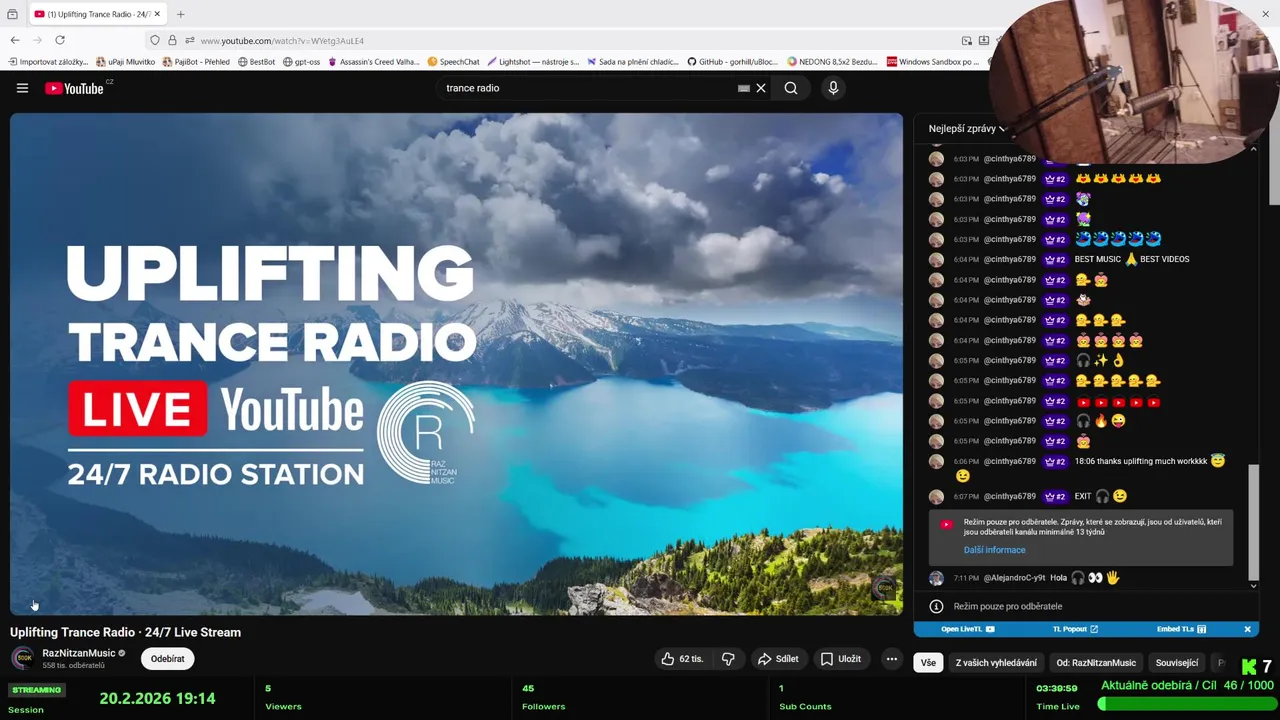
Task: Open the browser tab list icon
Action: (x=12, y=14)
